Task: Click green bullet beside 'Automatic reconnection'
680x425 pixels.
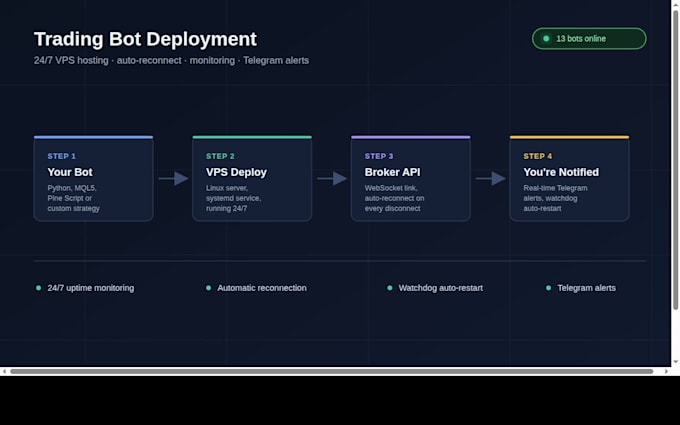Action: click(x=209, y=288)
